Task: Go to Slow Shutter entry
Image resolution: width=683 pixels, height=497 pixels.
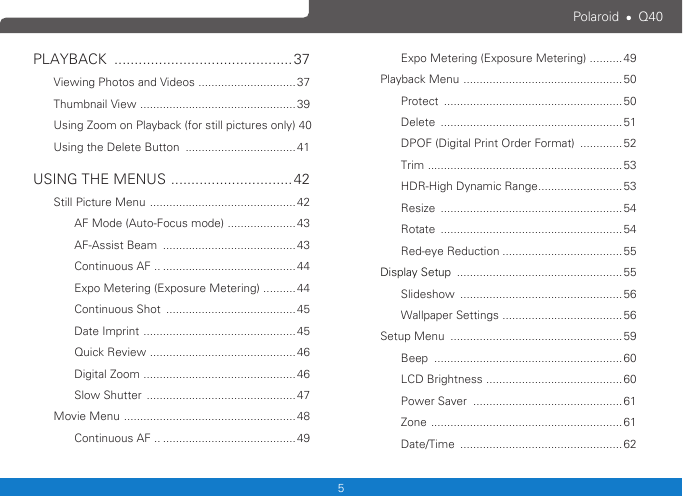Action: point(192,395)
